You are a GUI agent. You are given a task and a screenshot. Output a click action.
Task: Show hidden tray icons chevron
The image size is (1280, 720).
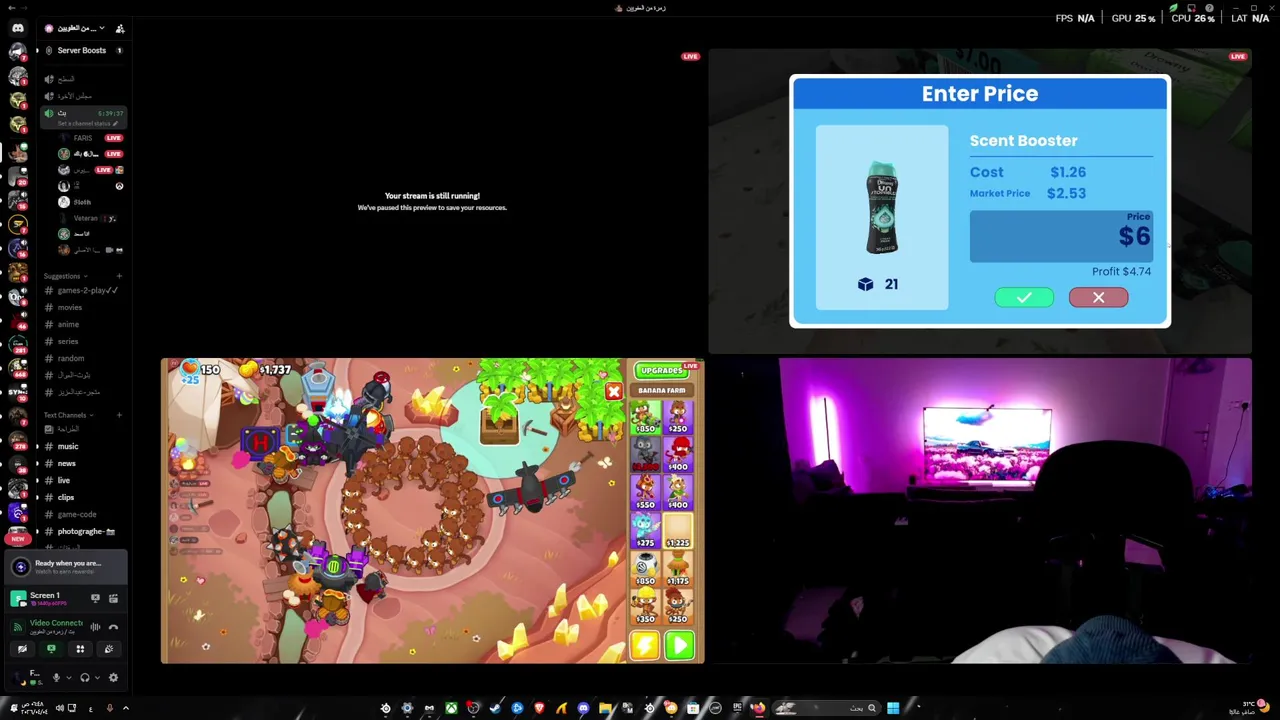click(x=125, y=708)
